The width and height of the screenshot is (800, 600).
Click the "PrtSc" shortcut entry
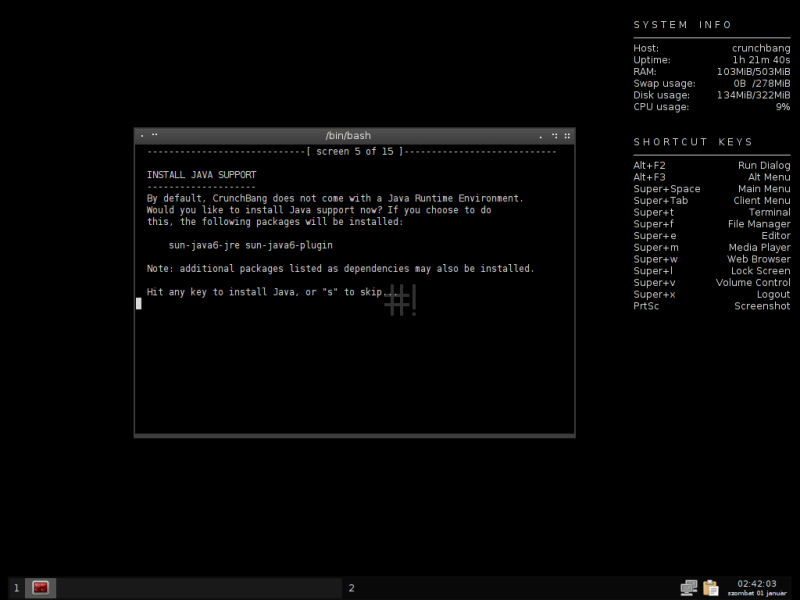click(646, 306)
